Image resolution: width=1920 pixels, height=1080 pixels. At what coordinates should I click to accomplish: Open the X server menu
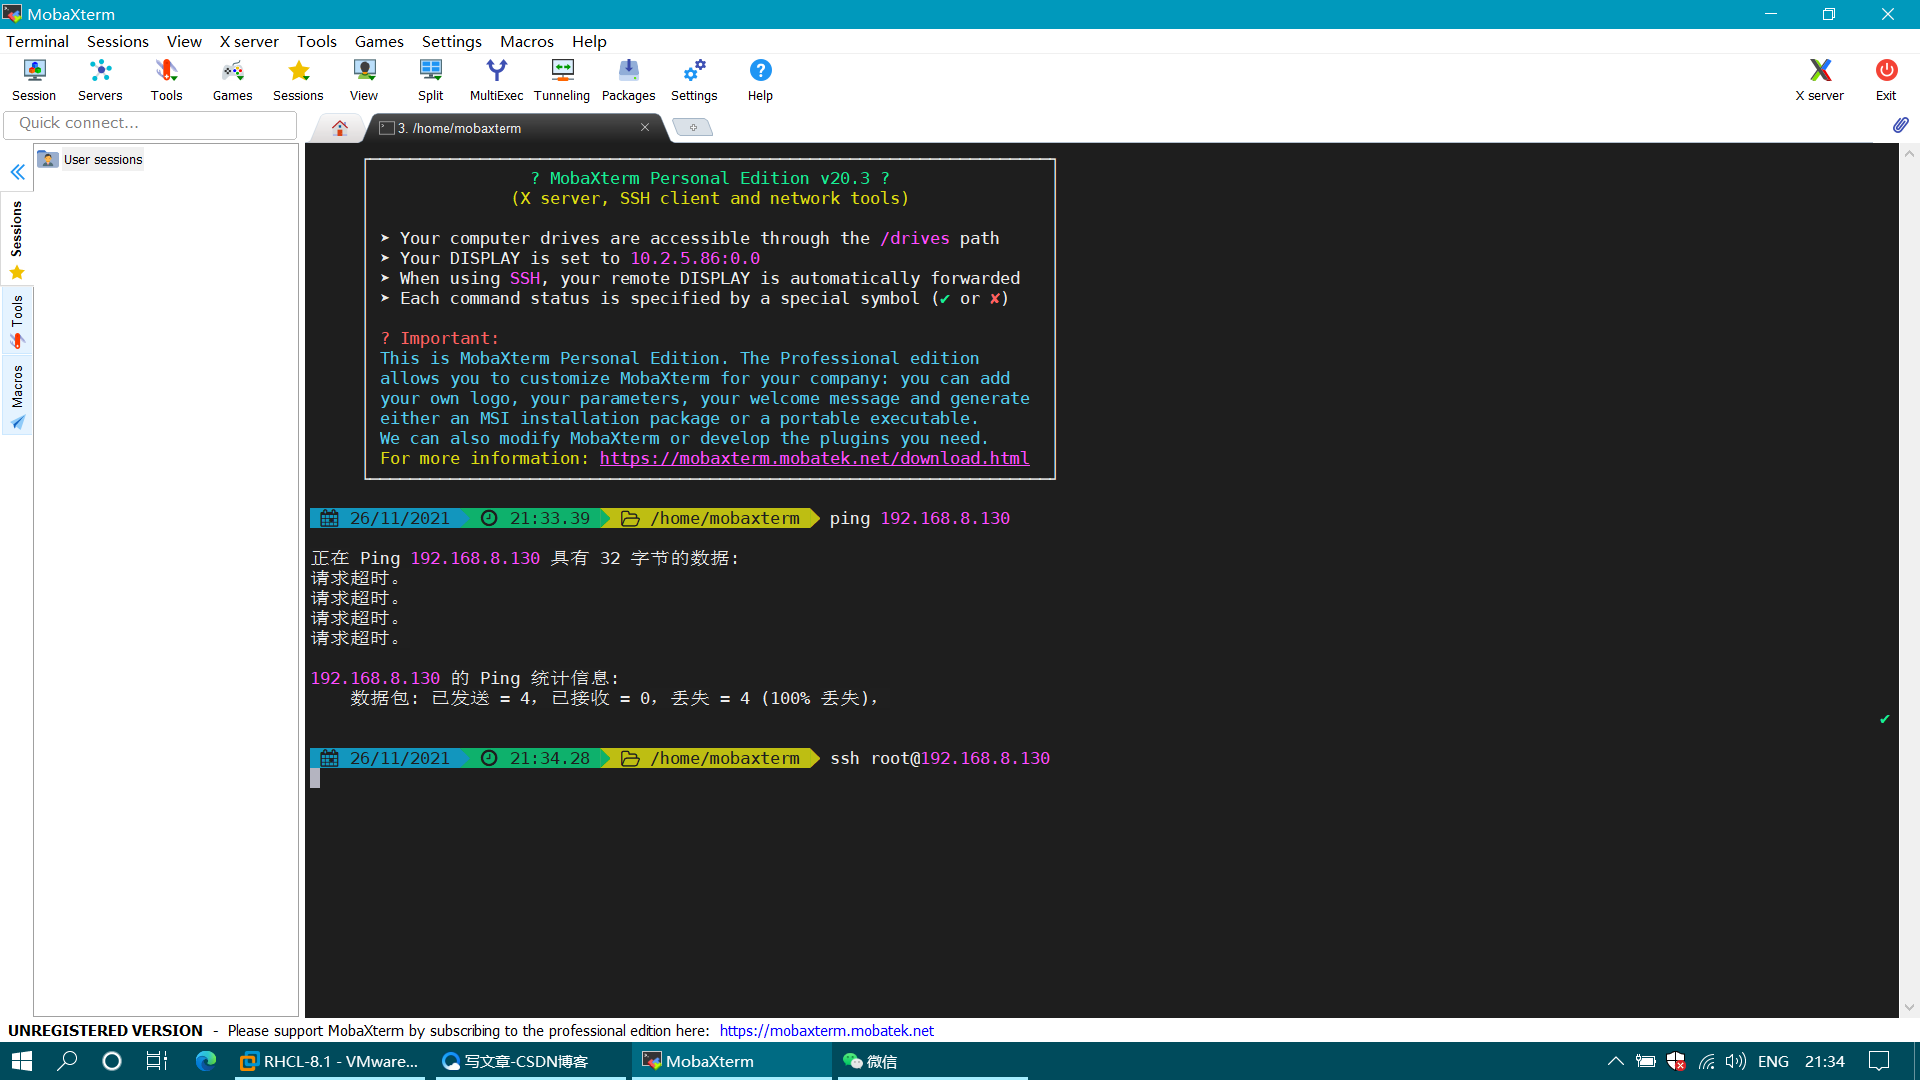(249, 41)
